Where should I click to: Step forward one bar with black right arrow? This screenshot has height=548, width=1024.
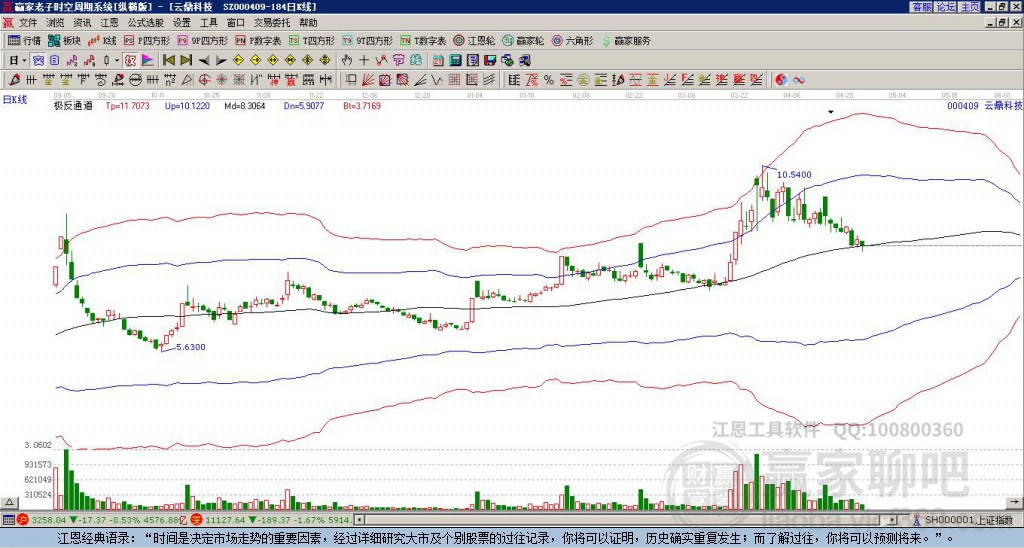pos(221,61)
